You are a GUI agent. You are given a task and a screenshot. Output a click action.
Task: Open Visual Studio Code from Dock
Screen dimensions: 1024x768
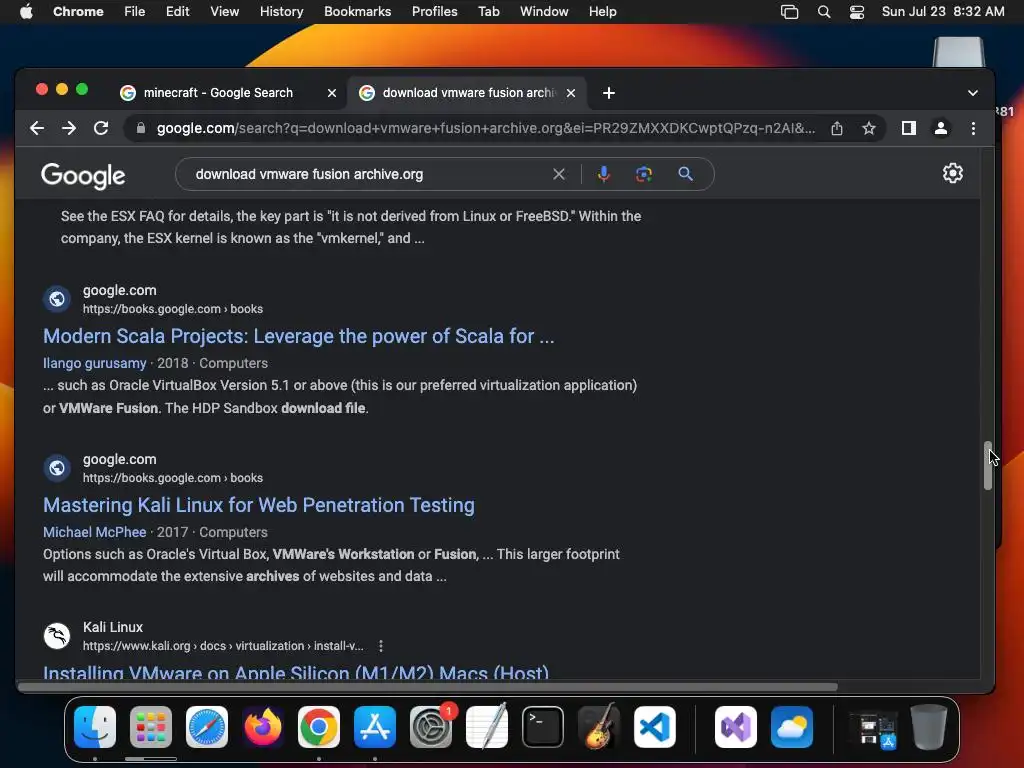point(654,727)
